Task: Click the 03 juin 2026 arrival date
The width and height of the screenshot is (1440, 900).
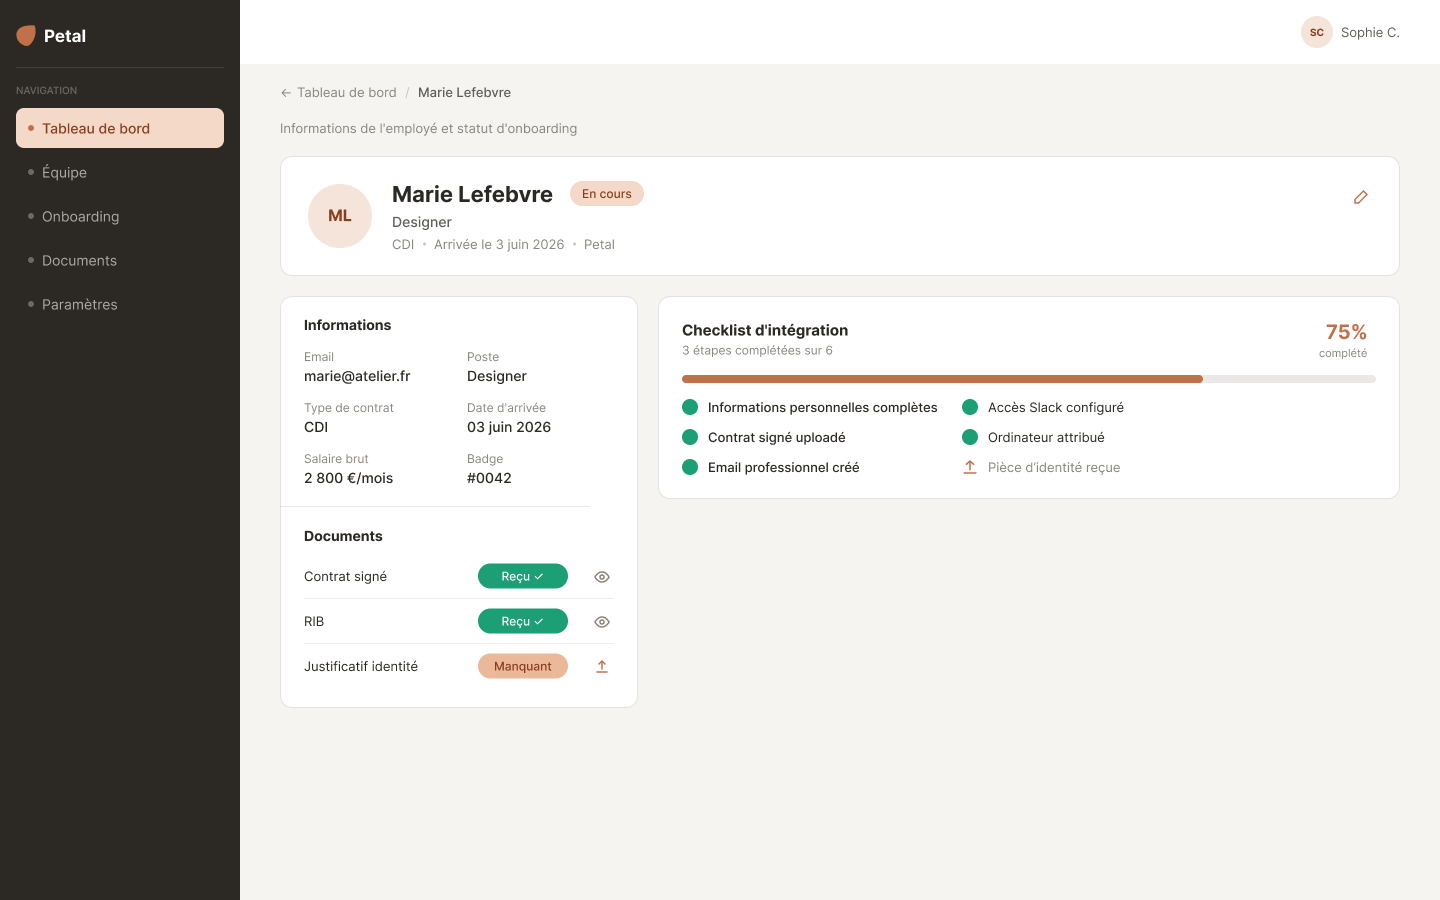Action: tap(509, 427)
